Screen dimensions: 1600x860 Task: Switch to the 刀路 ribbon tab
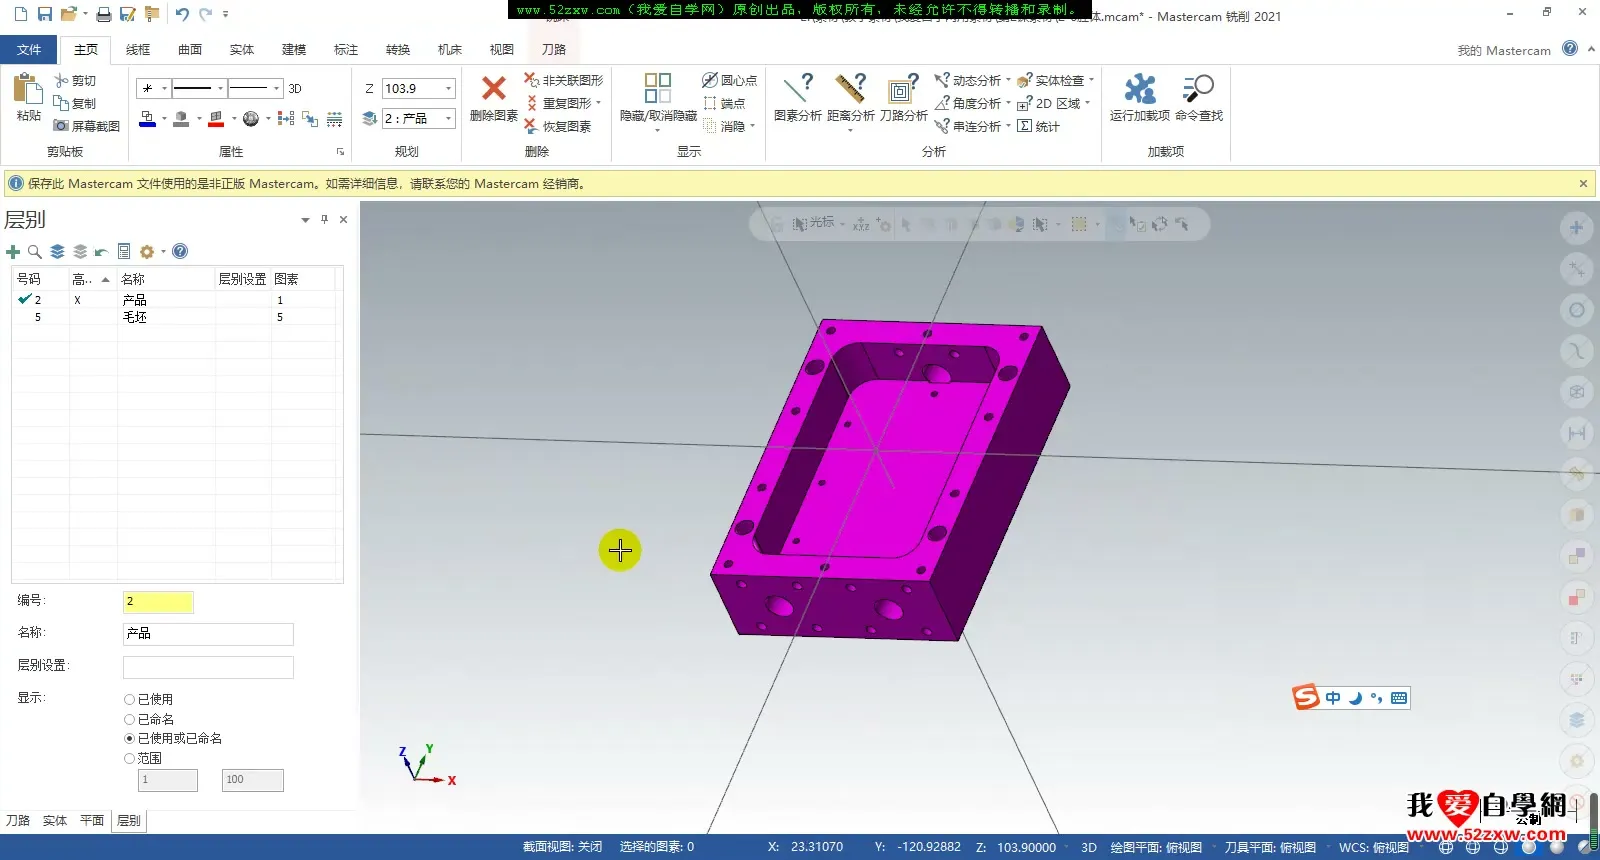553,49
